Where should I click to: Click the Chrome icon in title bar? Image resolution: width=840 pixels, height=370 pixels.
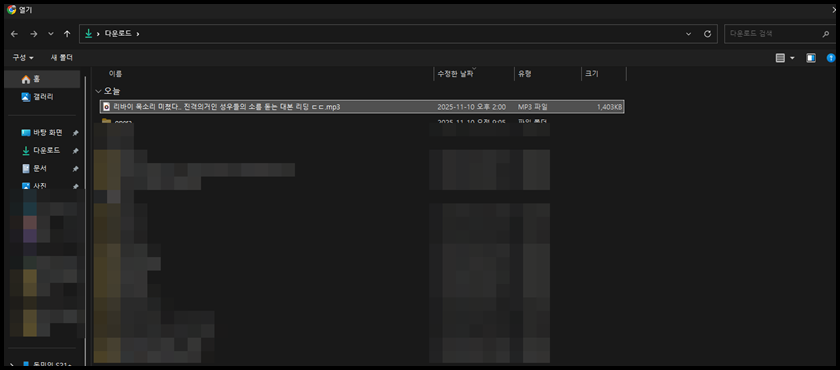(x=11, y=10)
